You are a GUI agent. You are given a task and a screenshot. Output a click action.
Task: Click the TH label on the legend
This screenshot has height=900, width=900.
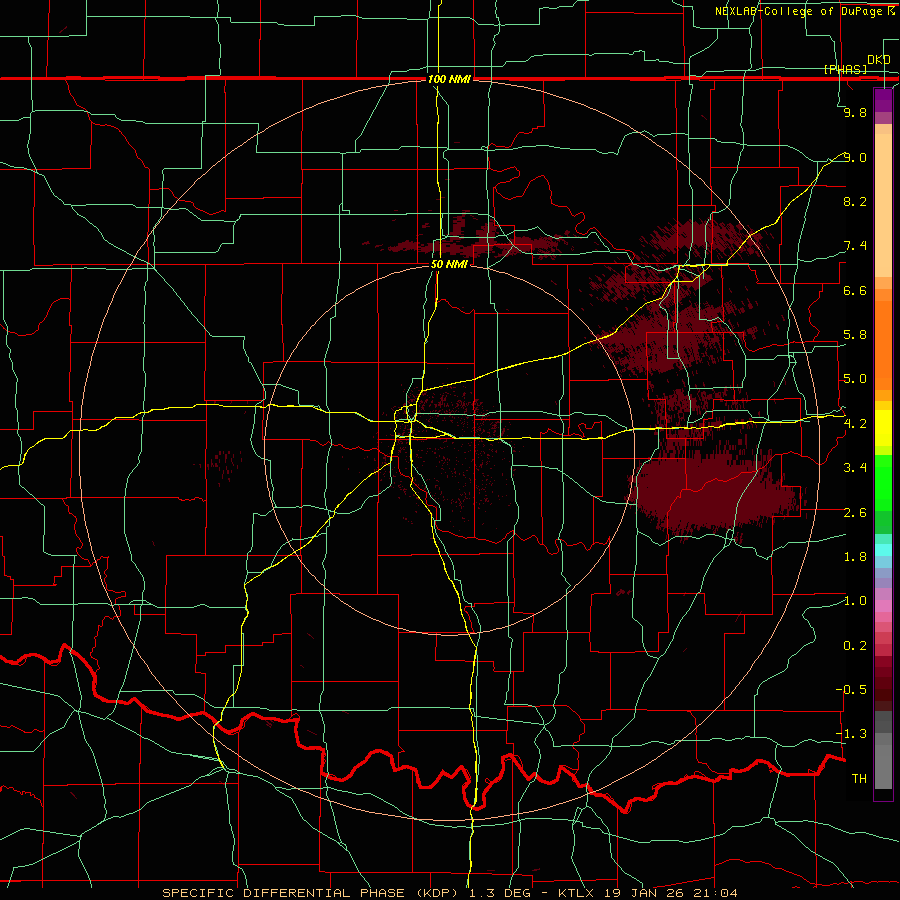859,779
